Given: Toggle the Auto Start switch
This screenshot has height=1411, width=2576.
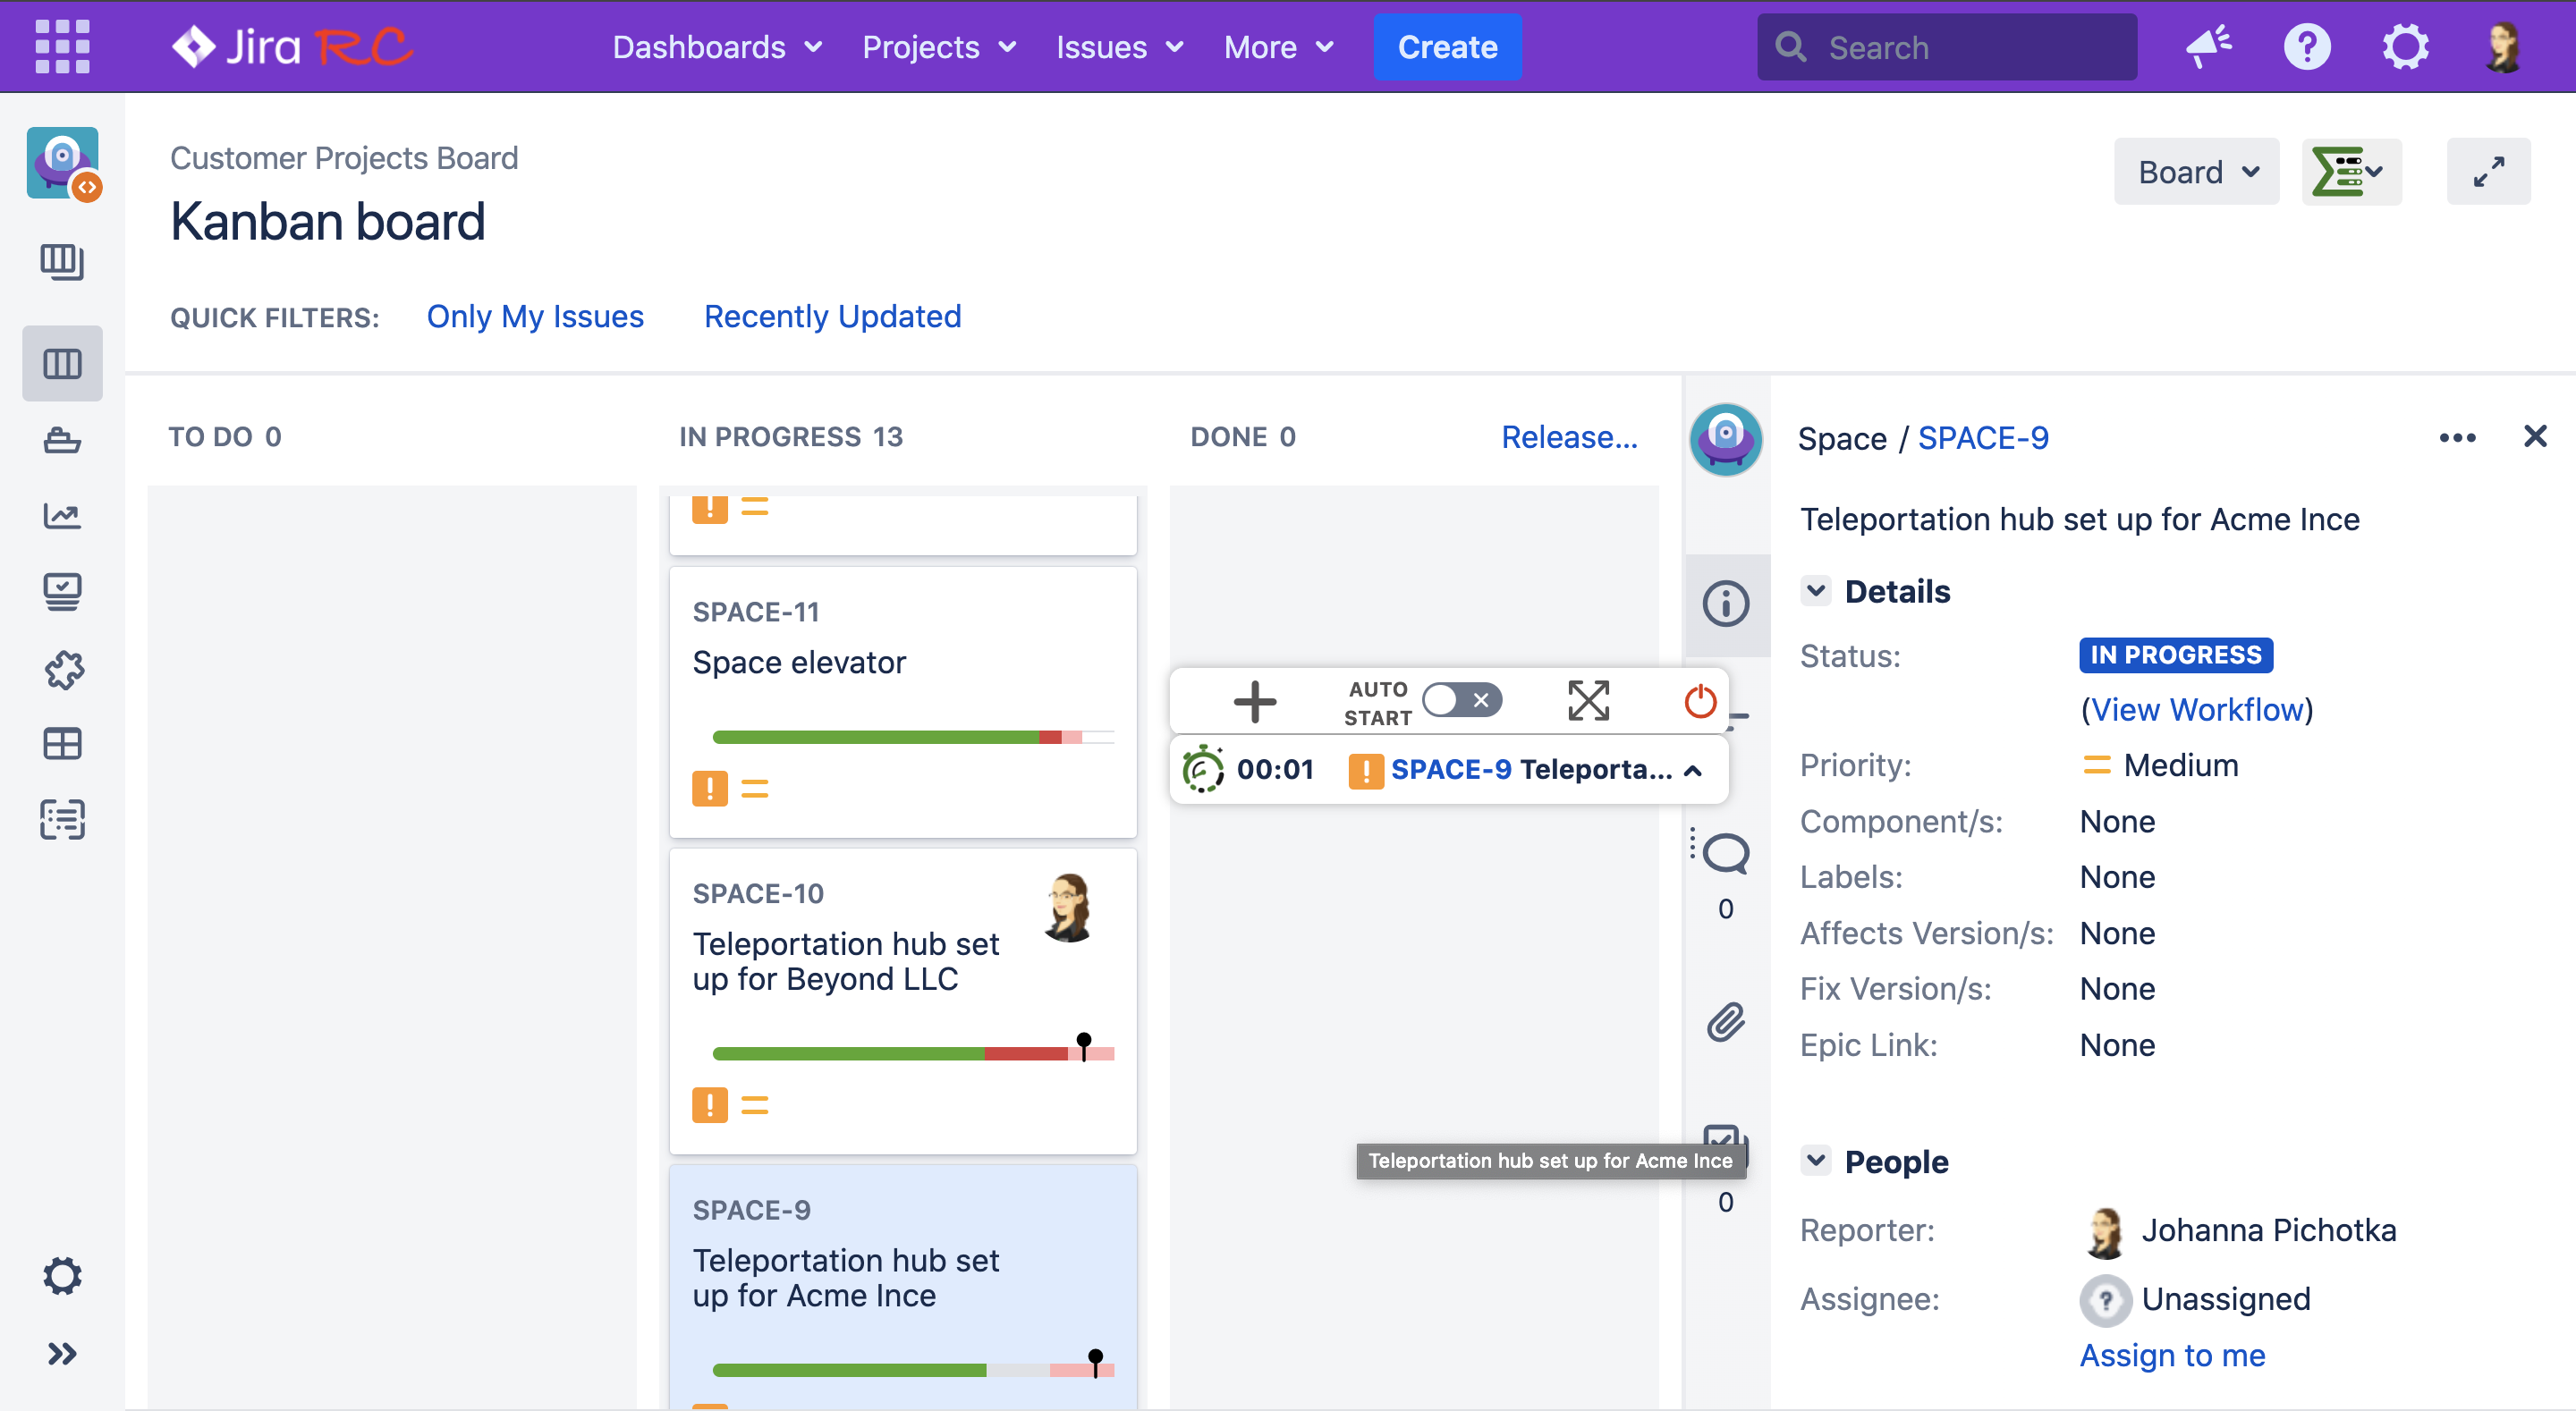Looking at the screenshot, I should pos(1462,700).
